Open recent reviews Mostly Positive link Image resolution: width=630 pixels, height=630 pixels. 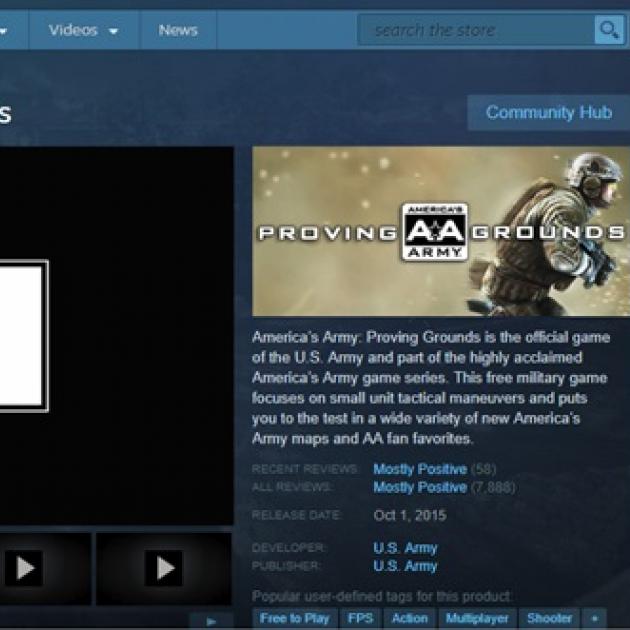pos(419,469)
